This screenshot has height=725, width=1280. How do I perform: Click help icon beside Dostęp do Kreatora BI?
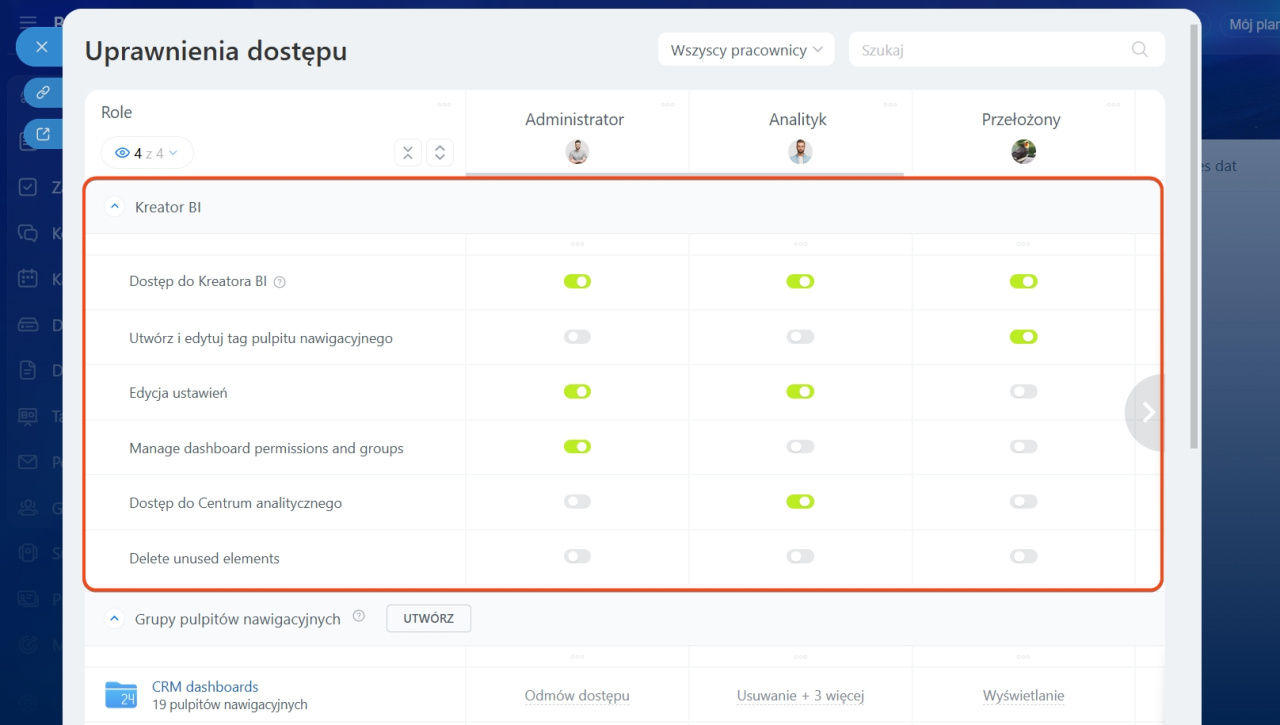pyautogui.click(x=280, y=282)
